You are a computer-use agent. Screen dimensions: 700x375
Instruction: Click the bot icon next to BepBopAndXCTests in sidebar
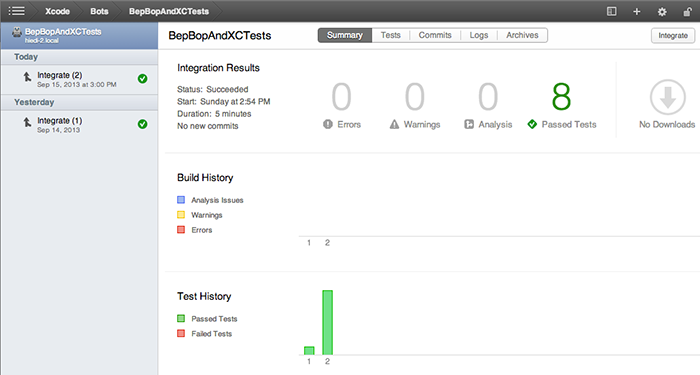pyautogui.click(x=17, y=32)
